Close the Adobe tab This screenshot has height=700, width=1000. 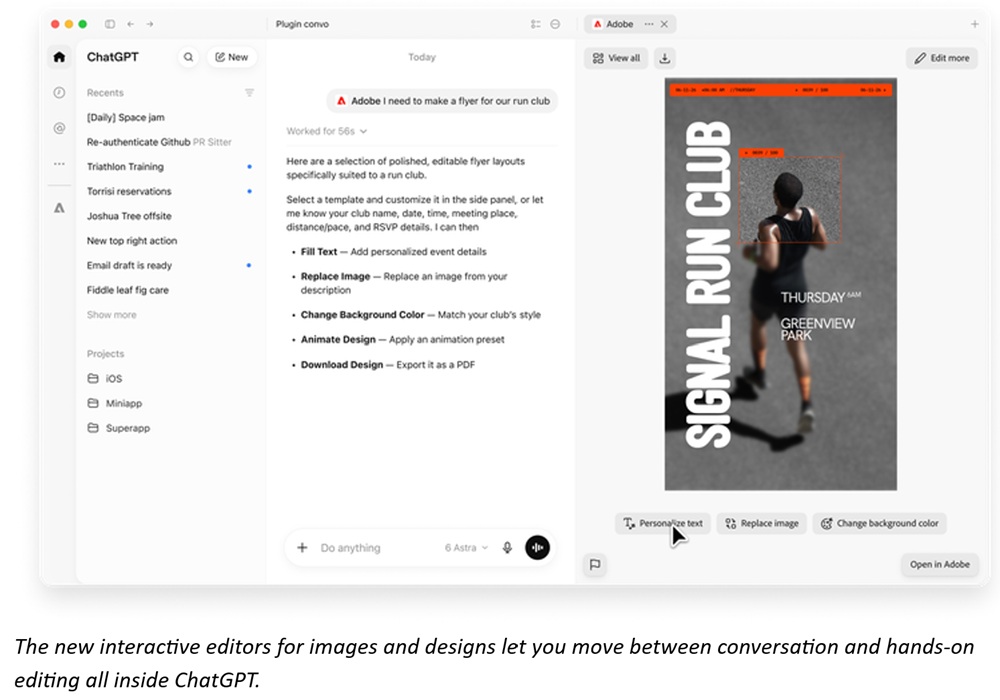[665, 24]
